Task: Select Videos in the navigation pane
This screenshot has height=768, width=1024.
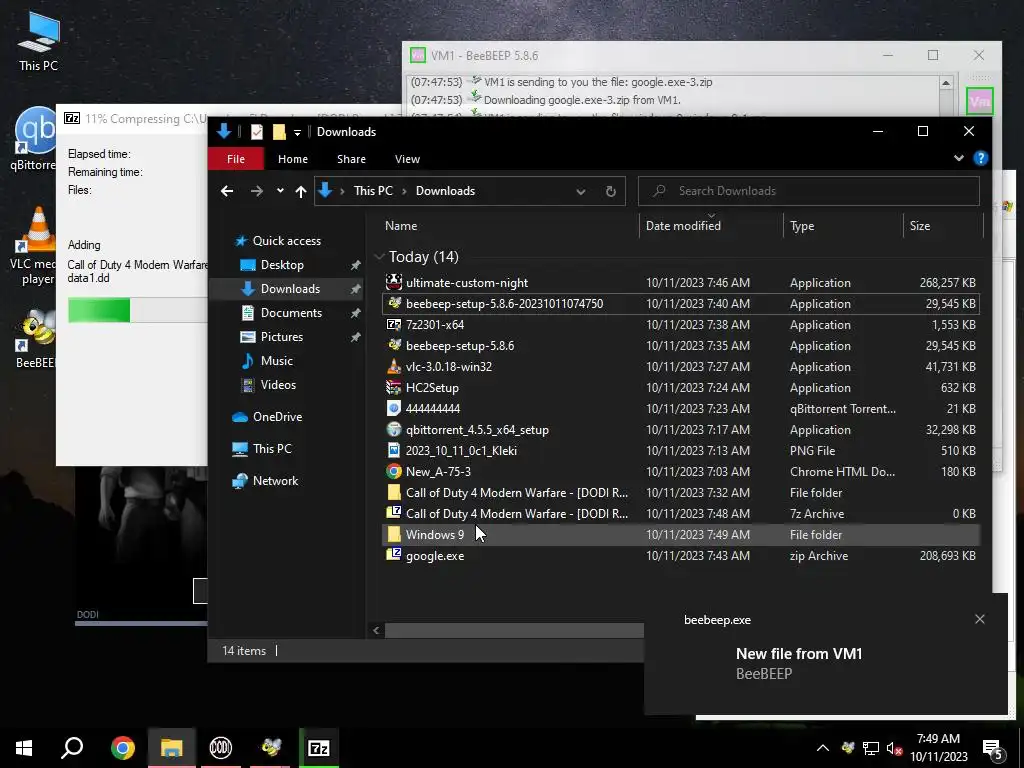Action: click(x=278, y=385)
